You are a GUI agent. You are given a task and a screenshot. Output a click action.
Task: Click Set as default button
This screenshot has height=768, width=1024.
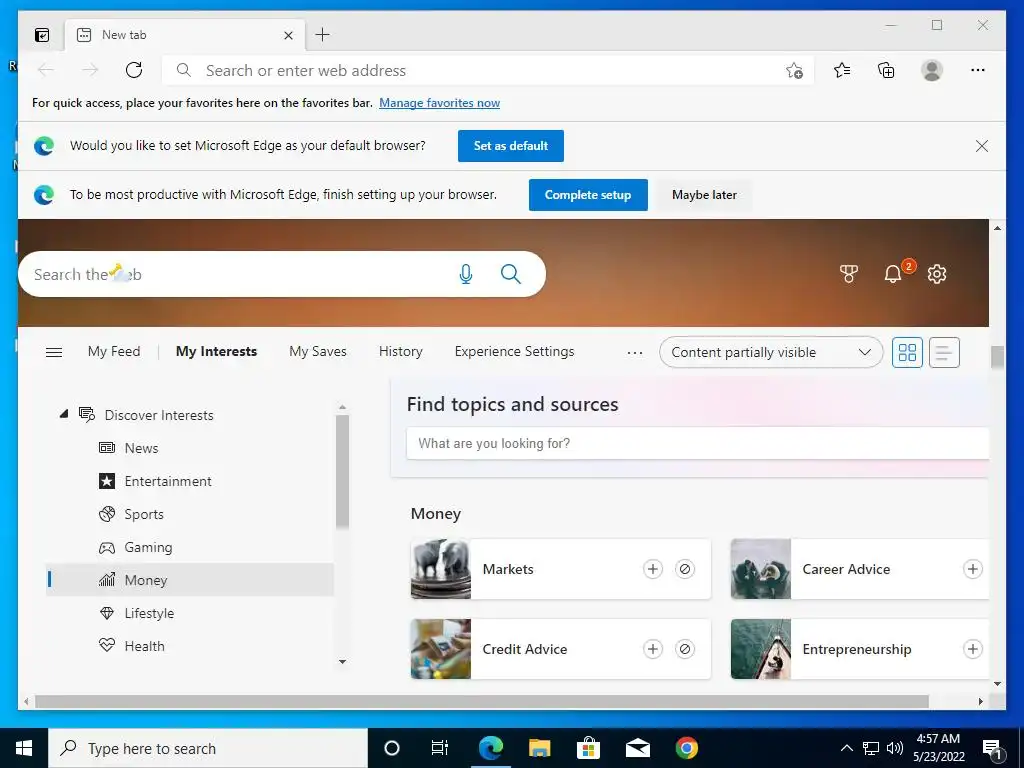511,146
